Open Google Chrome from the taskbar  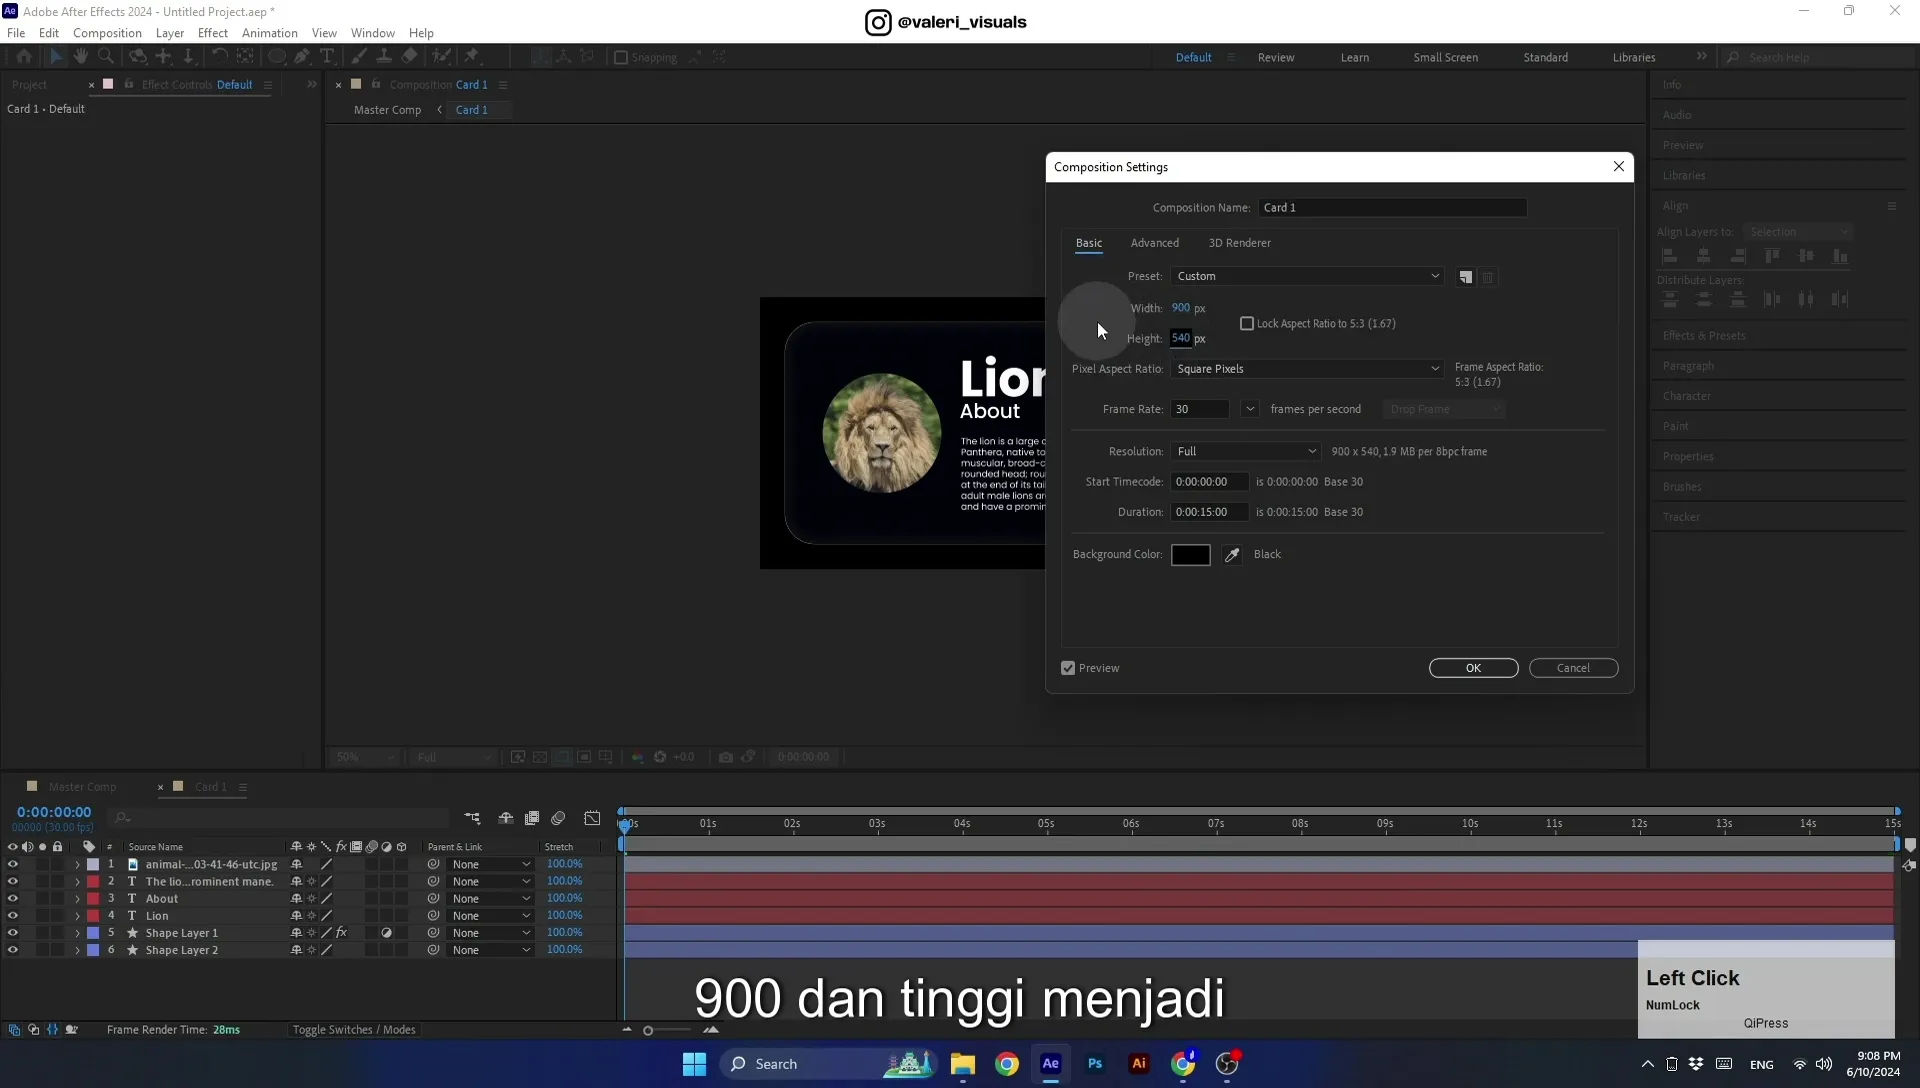pyautogui.click(x=1007, y=1064)
